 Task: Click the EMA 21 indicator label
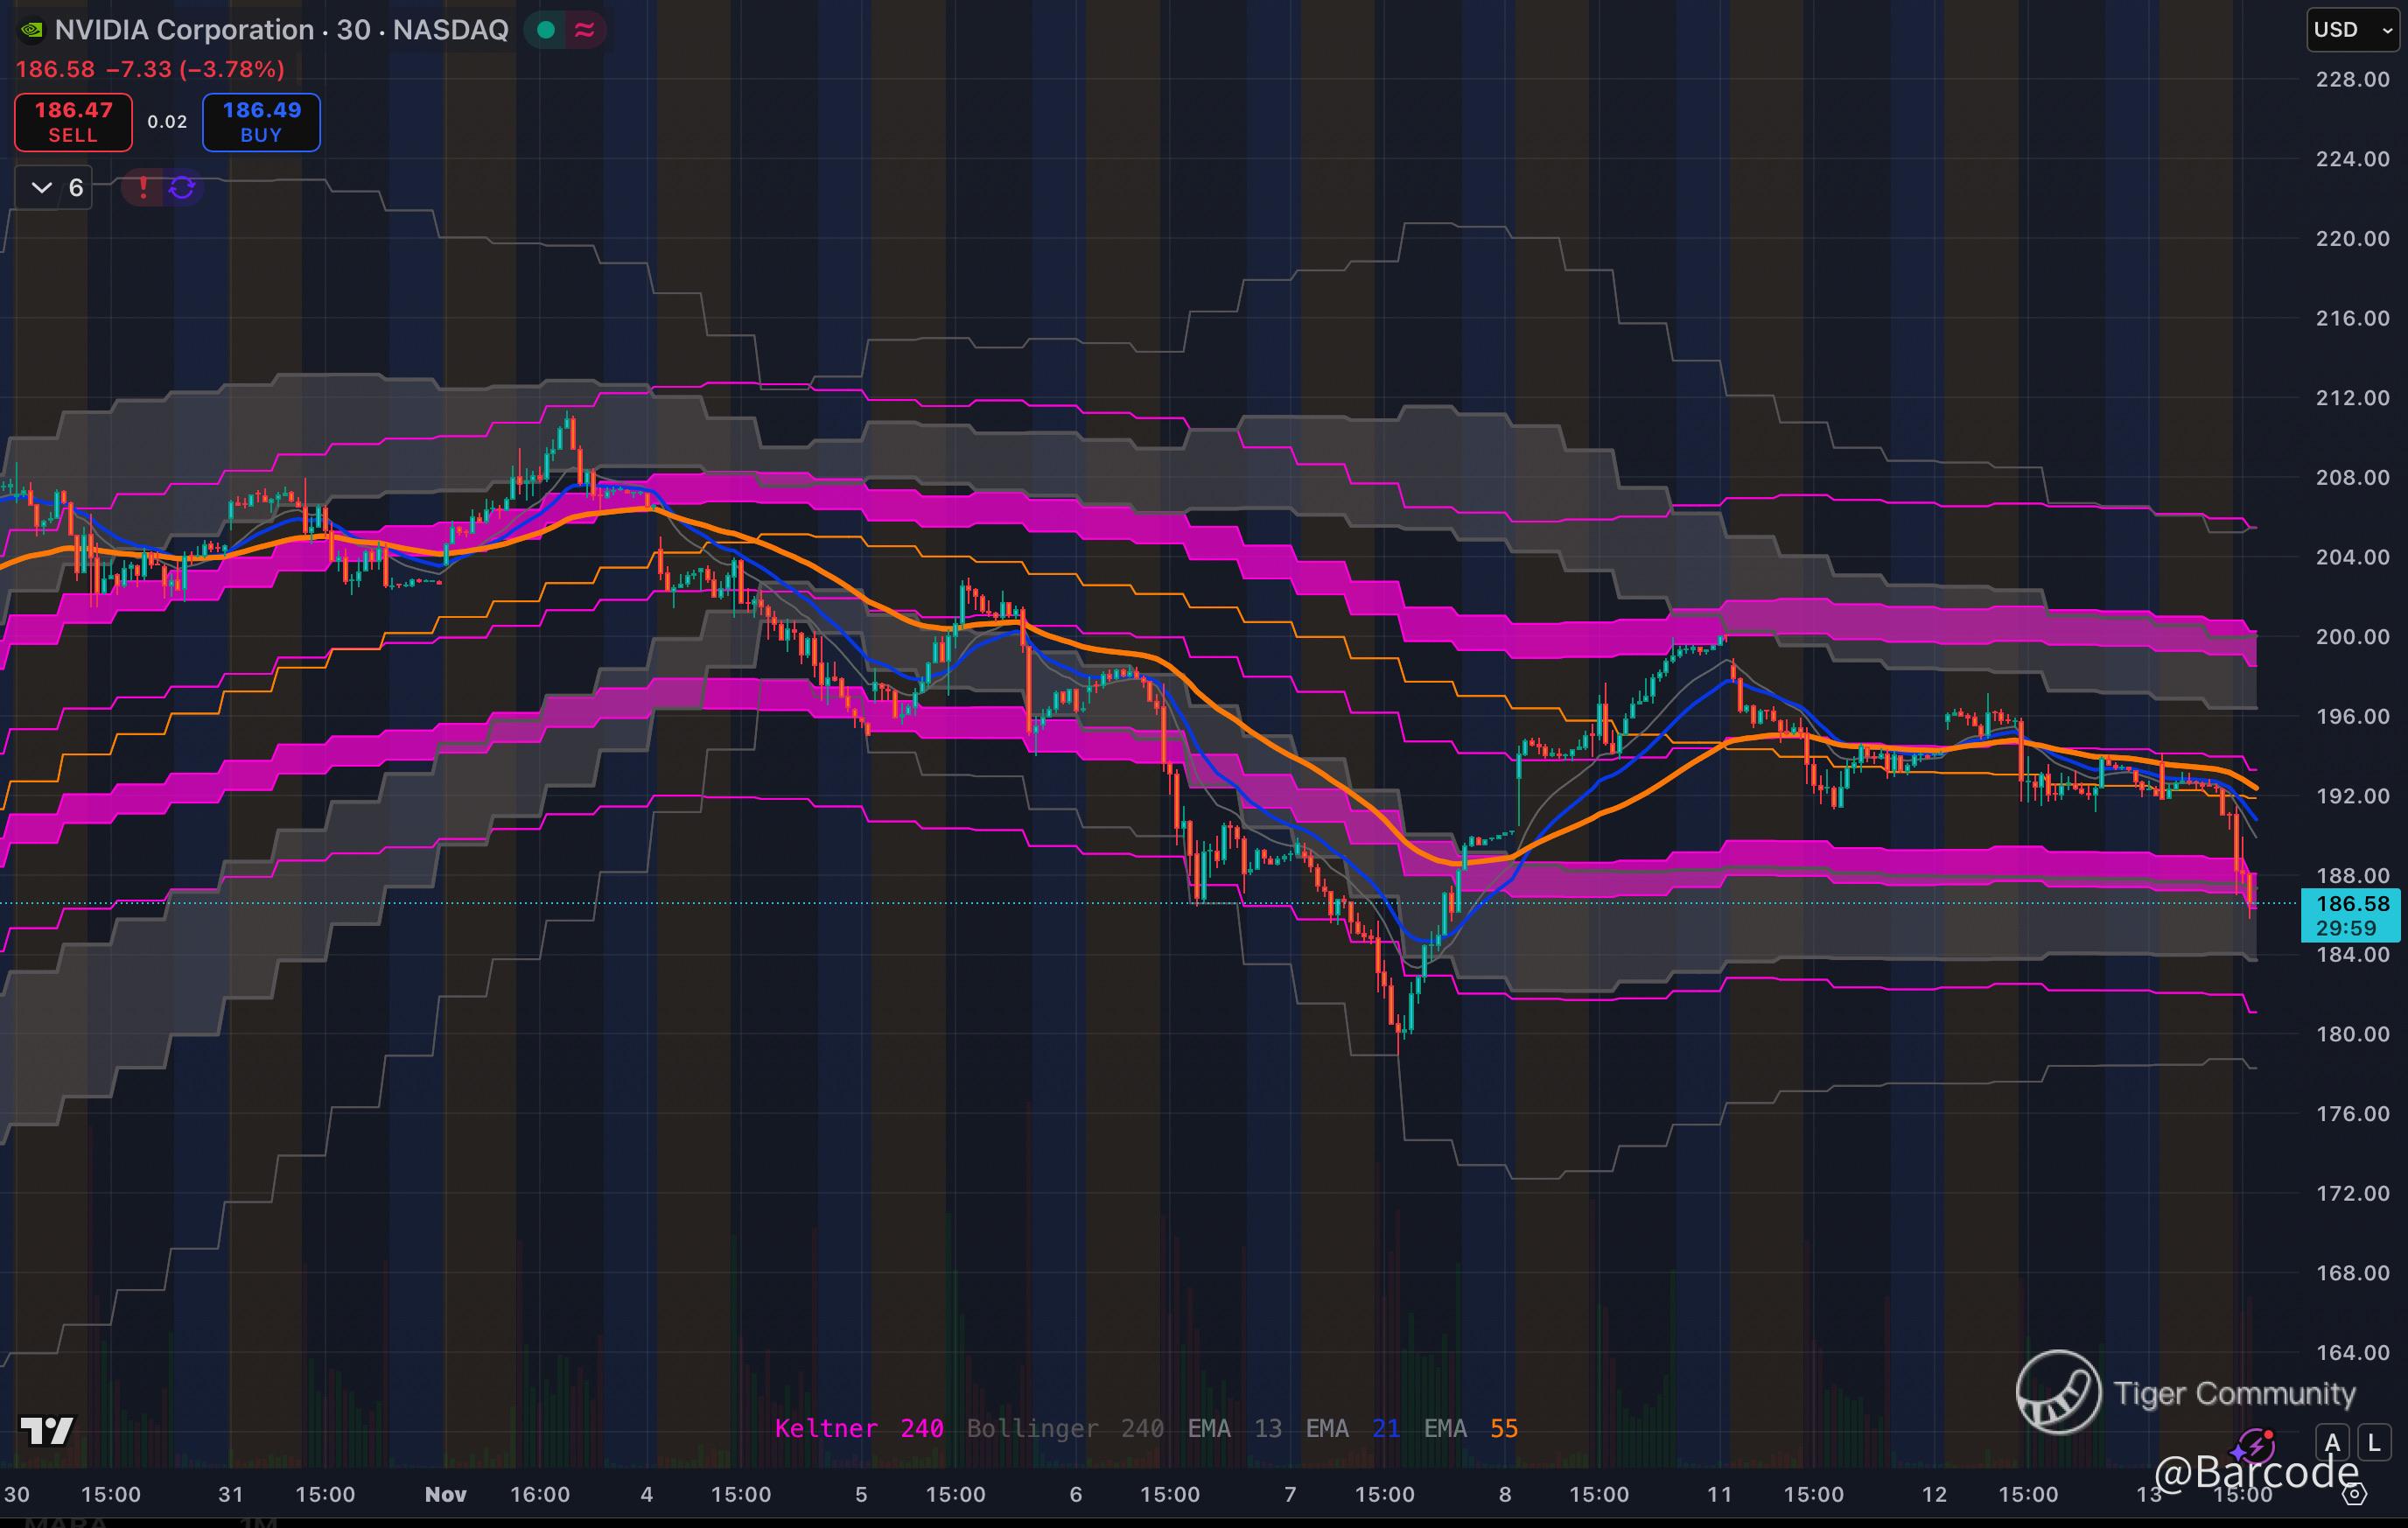(x=1352, y=1428)
